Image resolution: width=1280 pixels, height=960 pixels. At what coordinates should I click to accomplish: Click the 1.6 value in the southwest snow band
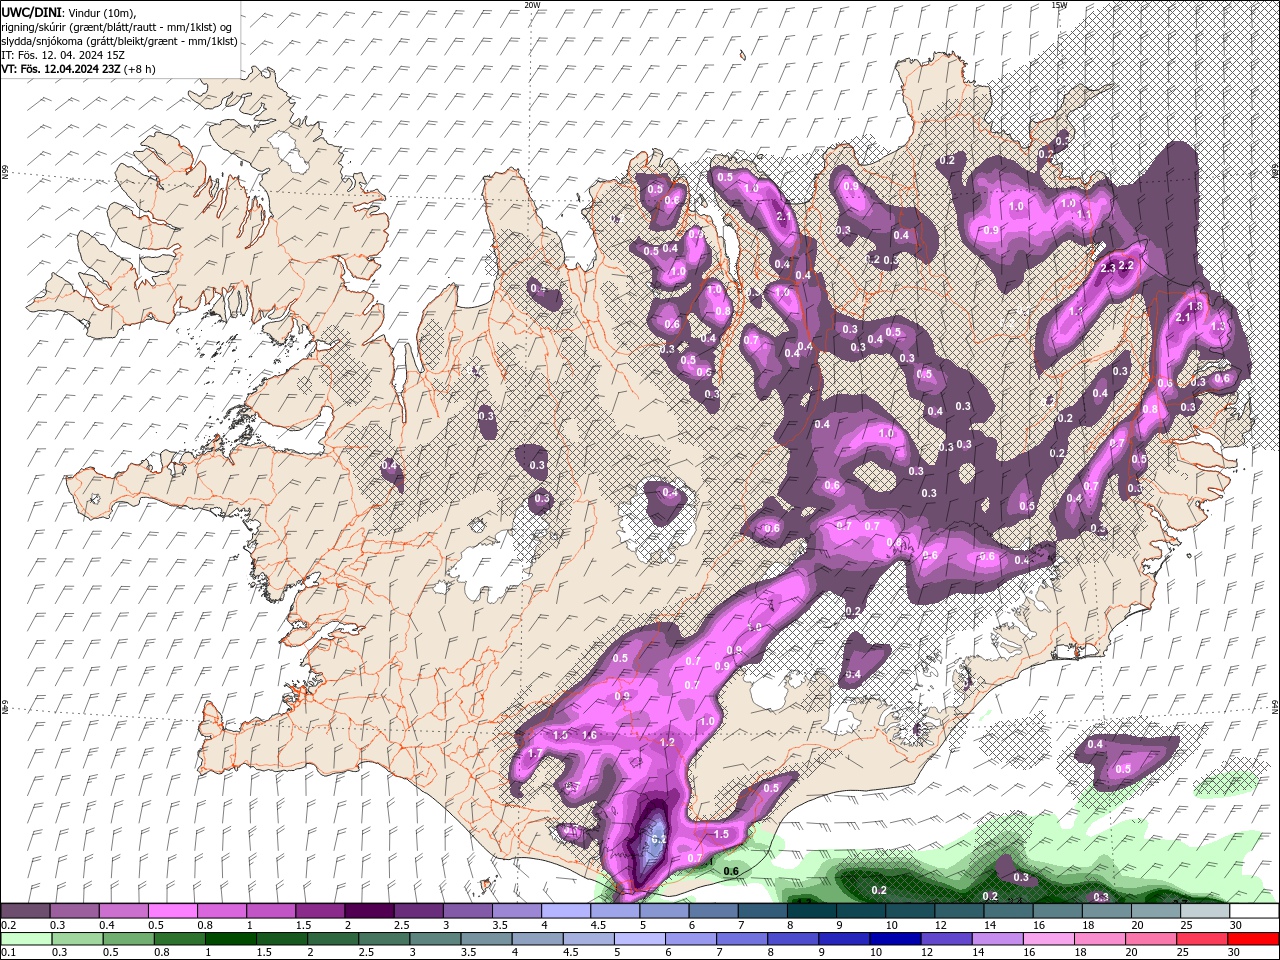(589, 735)
